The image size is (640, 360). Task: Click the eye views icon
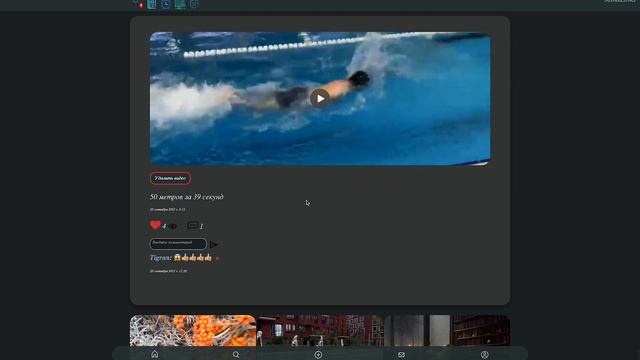pos(173,226)
